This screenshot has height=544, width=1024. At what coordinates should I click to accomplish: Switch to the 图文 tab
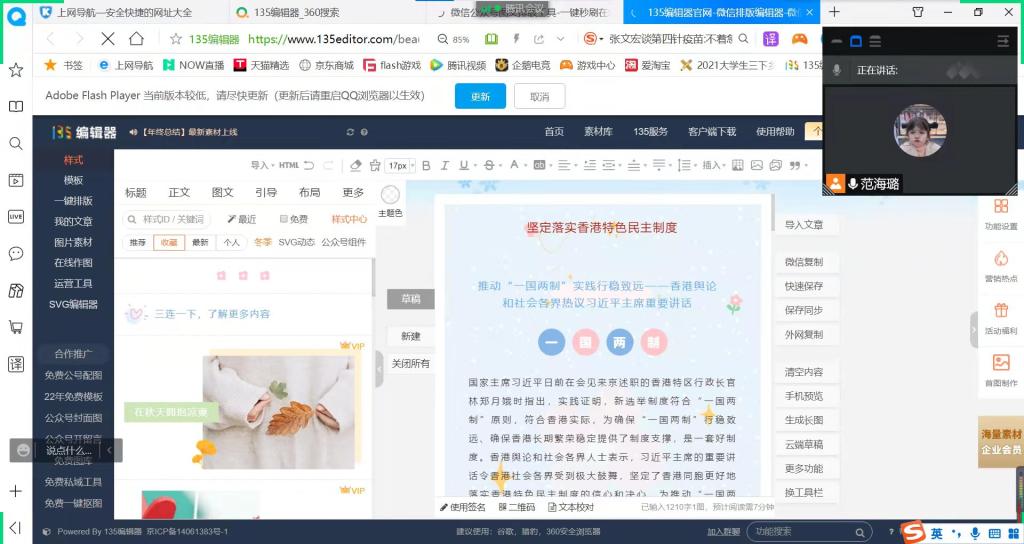click(x=222, y=192)
